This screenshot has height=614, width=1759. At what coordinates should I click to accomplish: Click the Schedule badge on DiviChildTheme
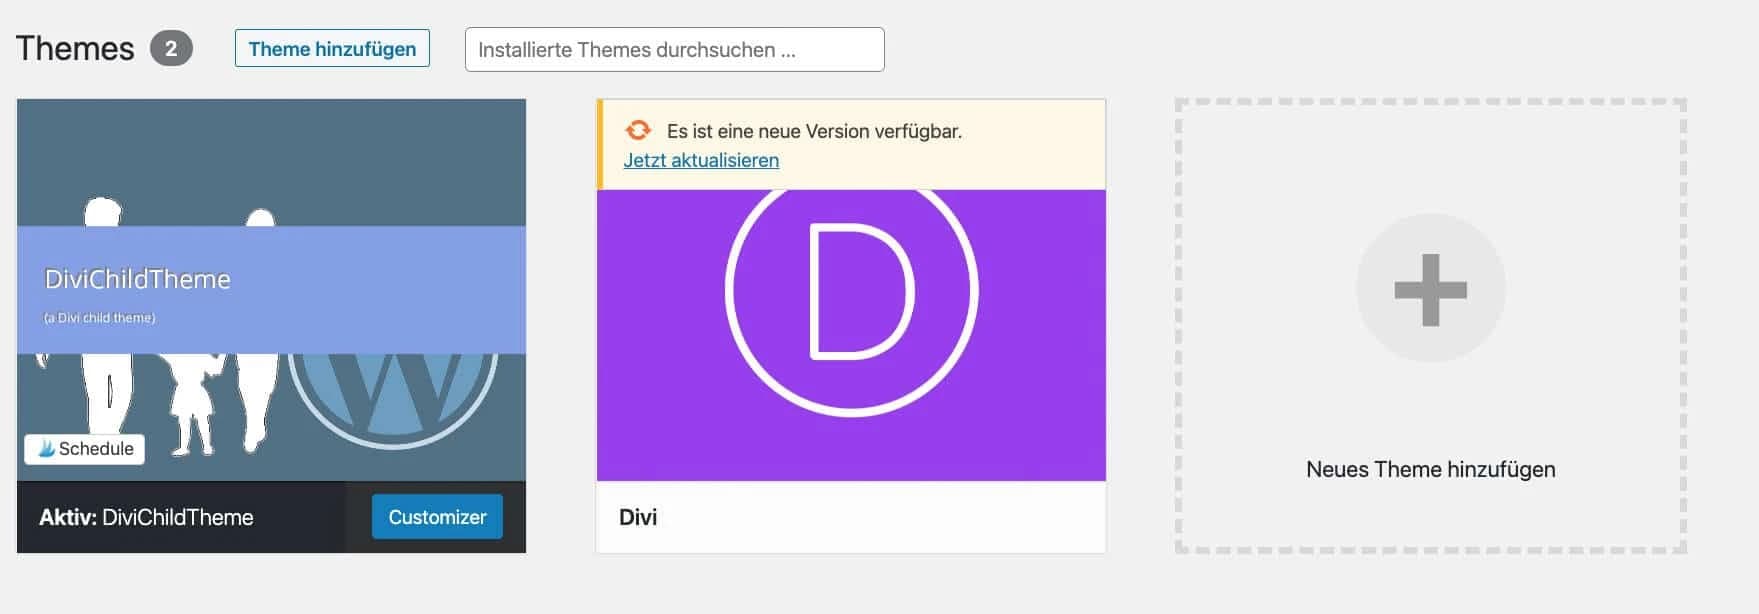click(x=85, y=449)
